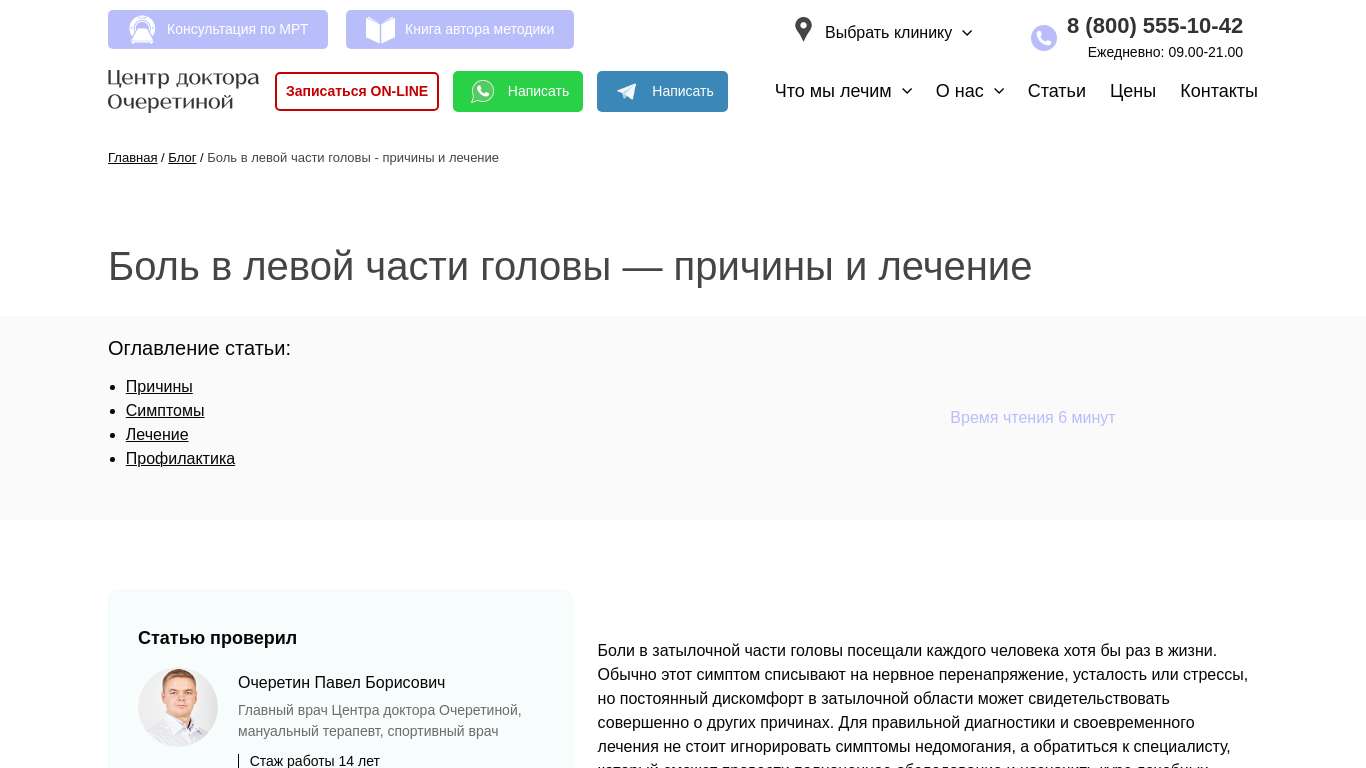Click the WhatsApp icon

[x=483, y=92]
